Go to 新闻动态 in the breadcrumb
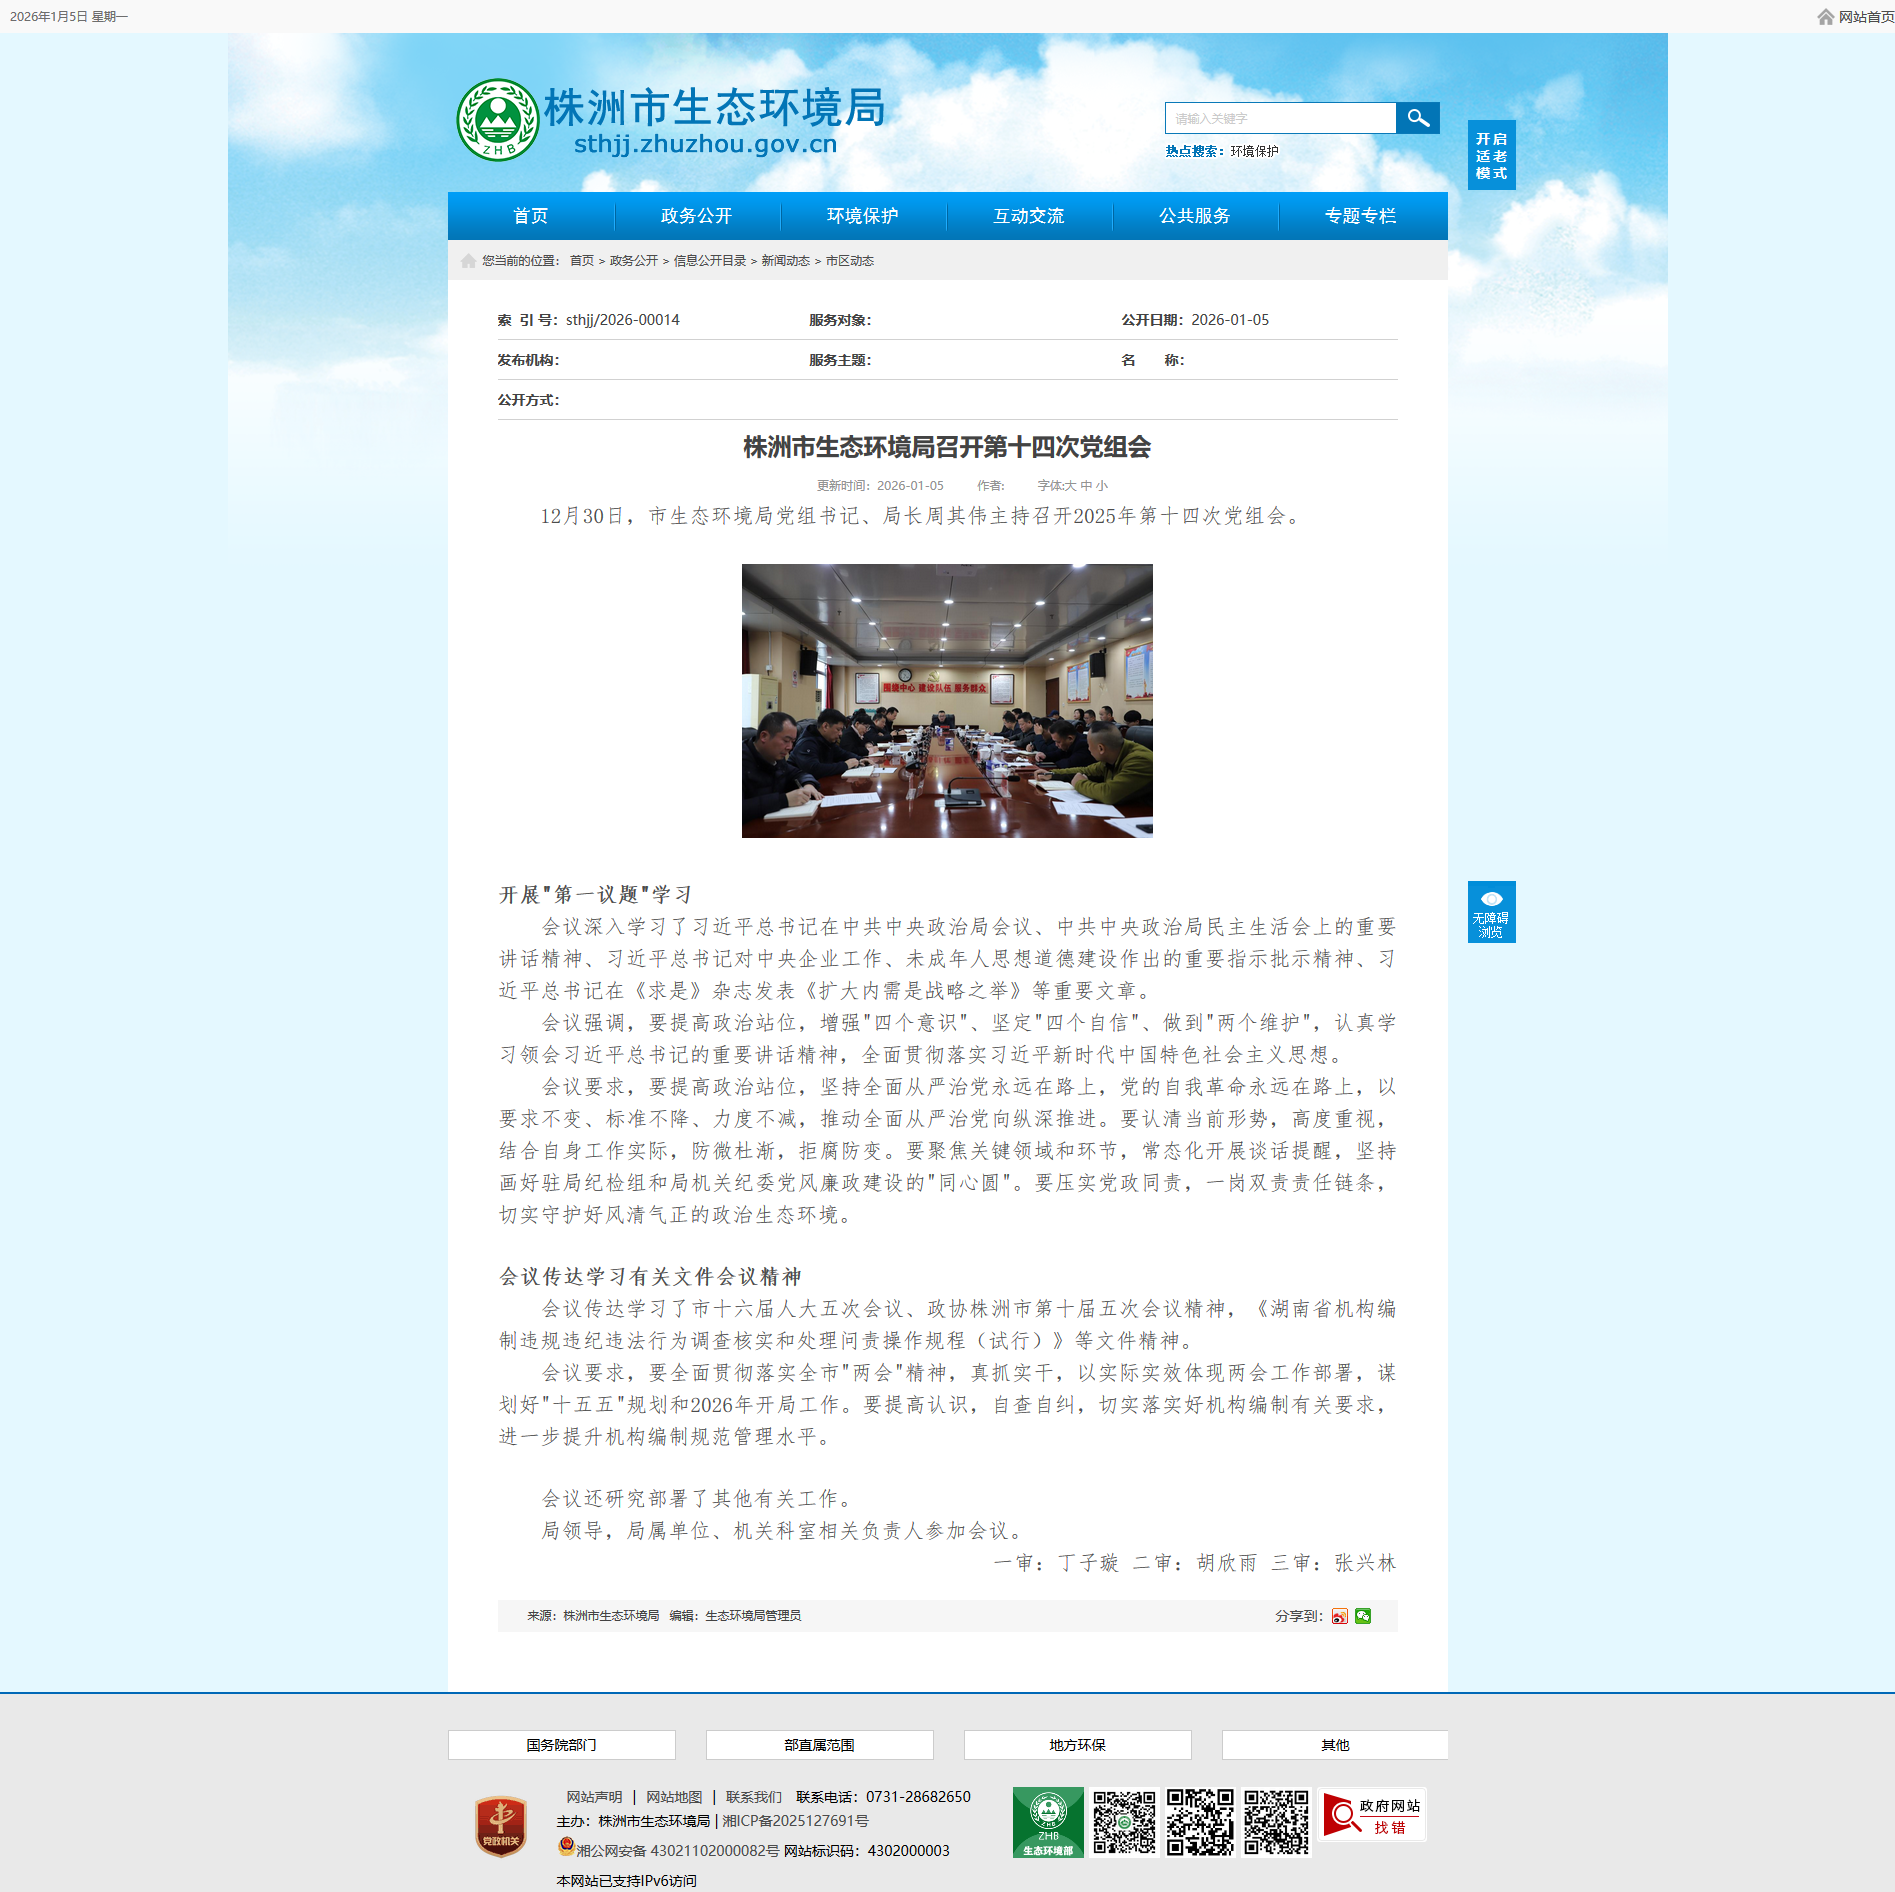 tap(785, 261)
